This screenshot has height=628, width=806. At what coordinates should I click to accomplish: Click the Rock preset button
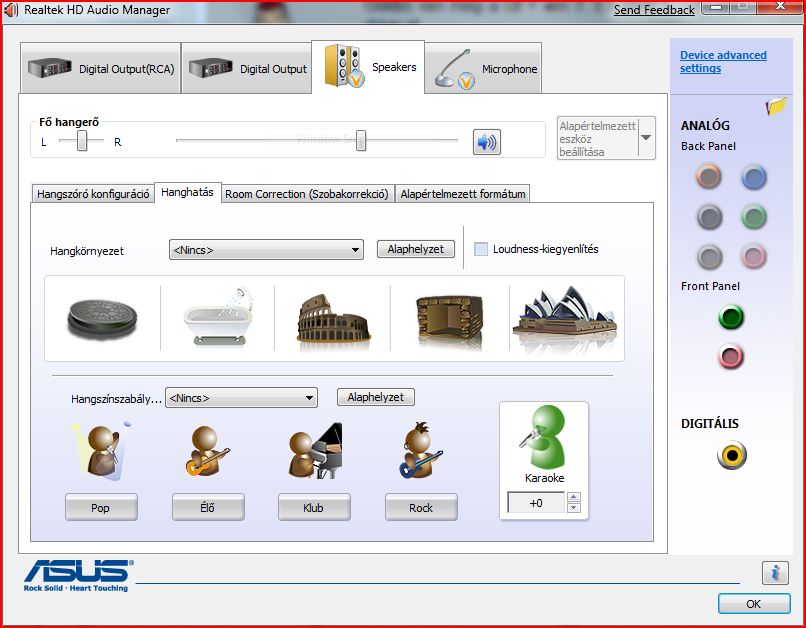point(421,507)
